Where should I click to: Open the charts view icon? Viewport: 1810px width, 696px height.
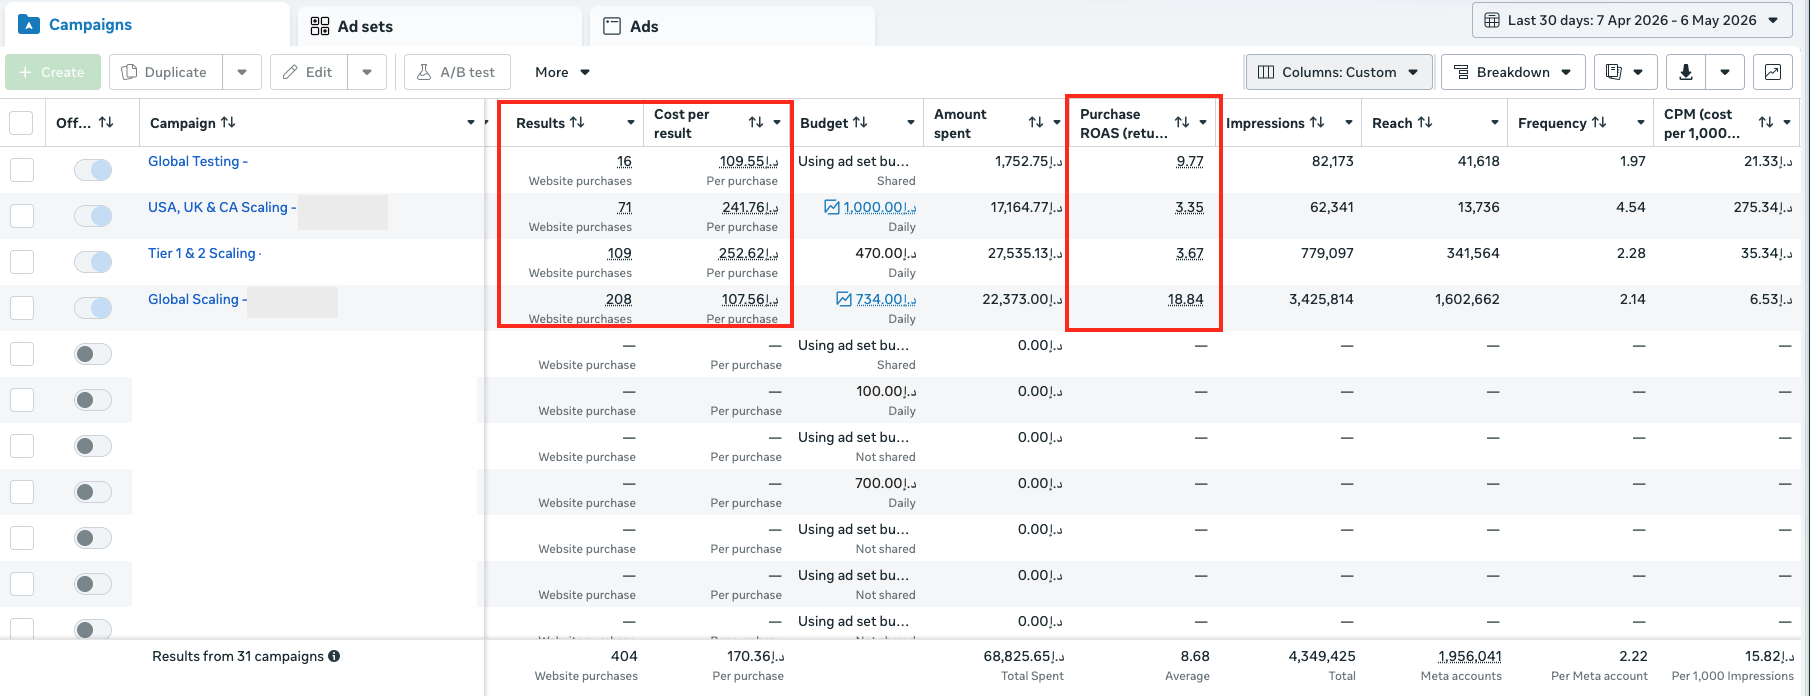point(1772,72)
